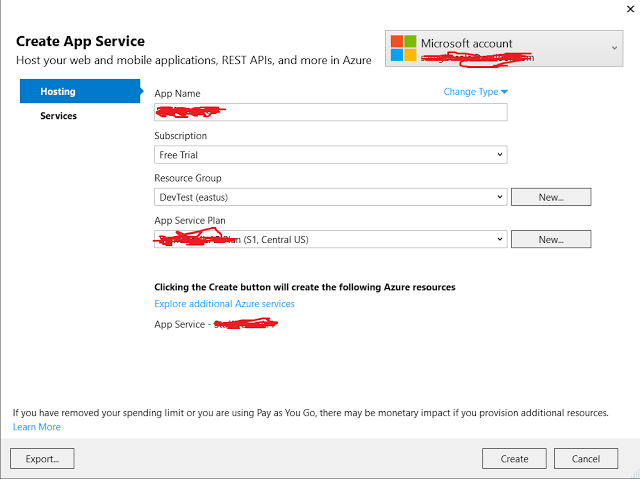The image size is (640, 479).
Task: Click the Microsoft logo in account box
Action: (403, 48)
